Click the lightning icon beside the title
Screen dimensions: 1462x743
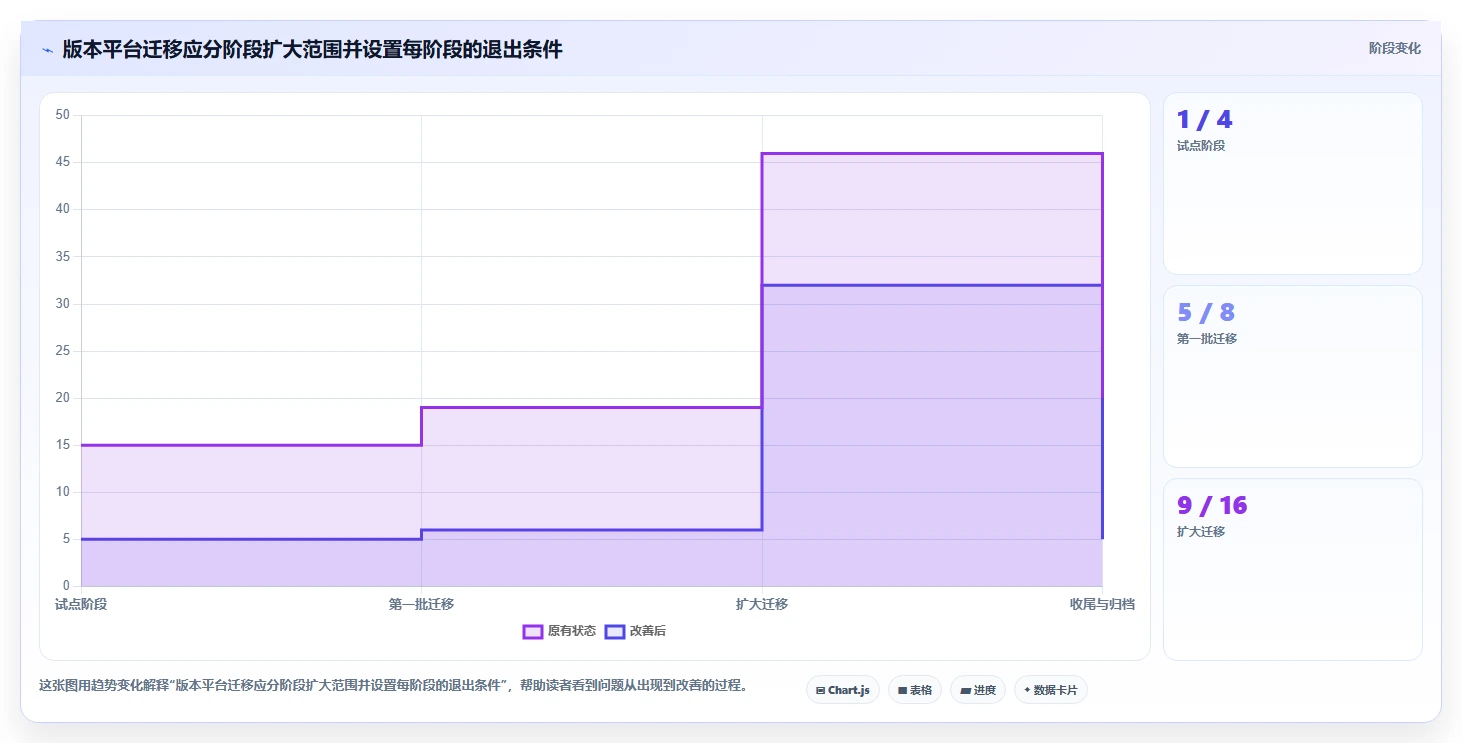47,50
